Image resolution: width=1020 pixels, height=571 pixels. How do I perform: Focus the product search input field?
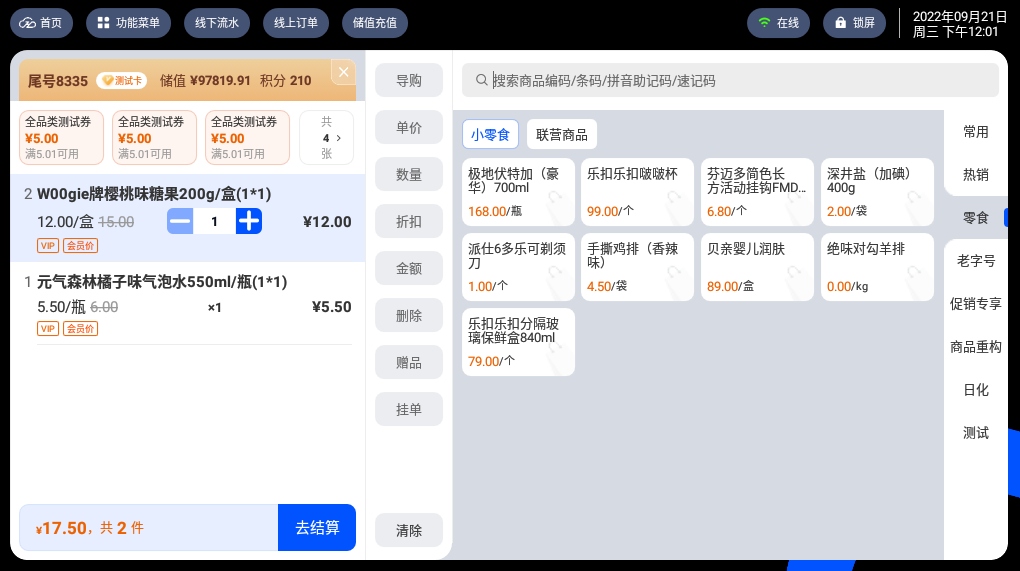point(740,80)
